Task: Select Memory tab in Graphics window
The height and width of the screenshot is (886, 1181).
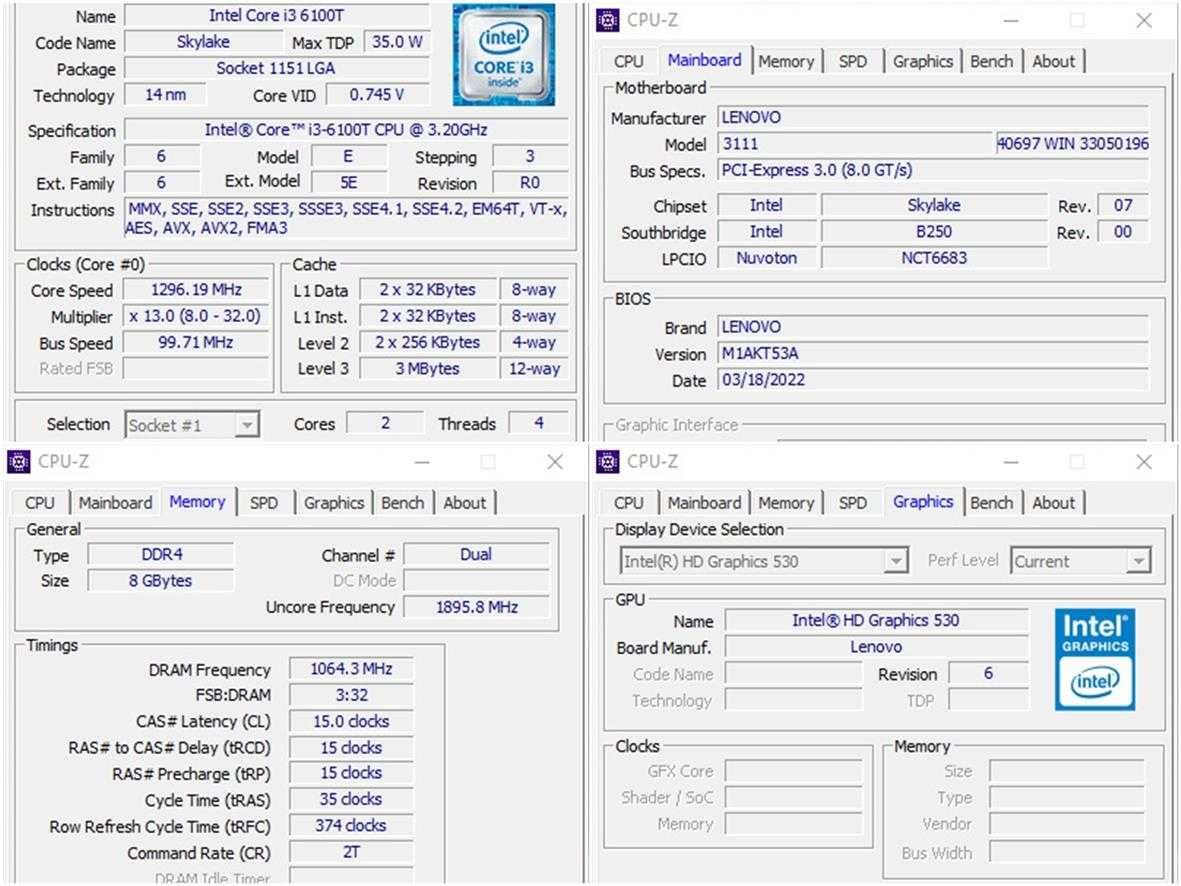Action: tap(786, 503)
